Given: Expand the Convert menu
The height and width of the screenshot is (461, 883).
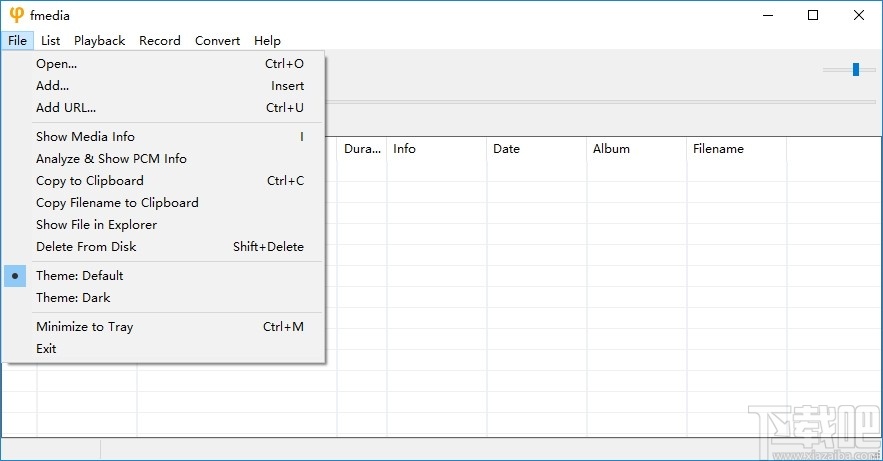Looking at the screenshot, I should [217, 41].
